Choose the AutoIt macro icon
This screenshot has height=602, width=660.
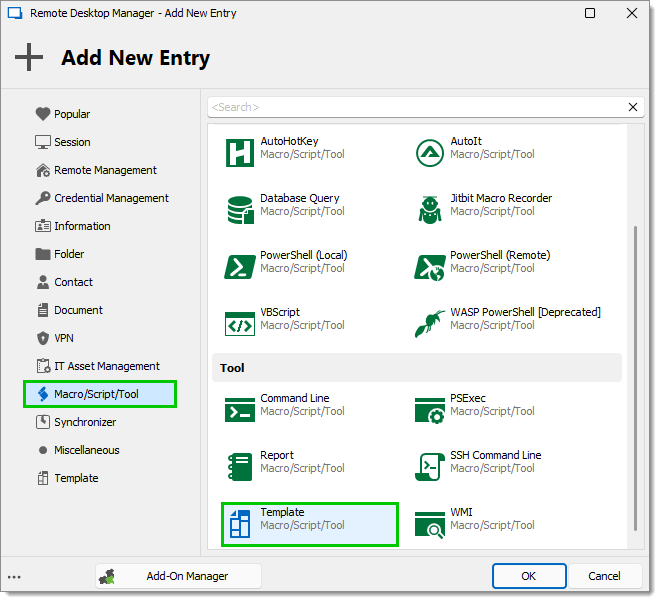pos(429,152)
